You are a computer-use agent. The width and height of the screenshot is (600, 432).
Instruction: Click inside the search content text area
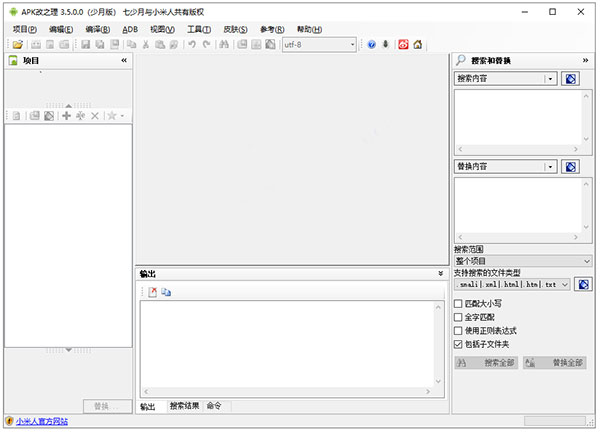(518, 117)
